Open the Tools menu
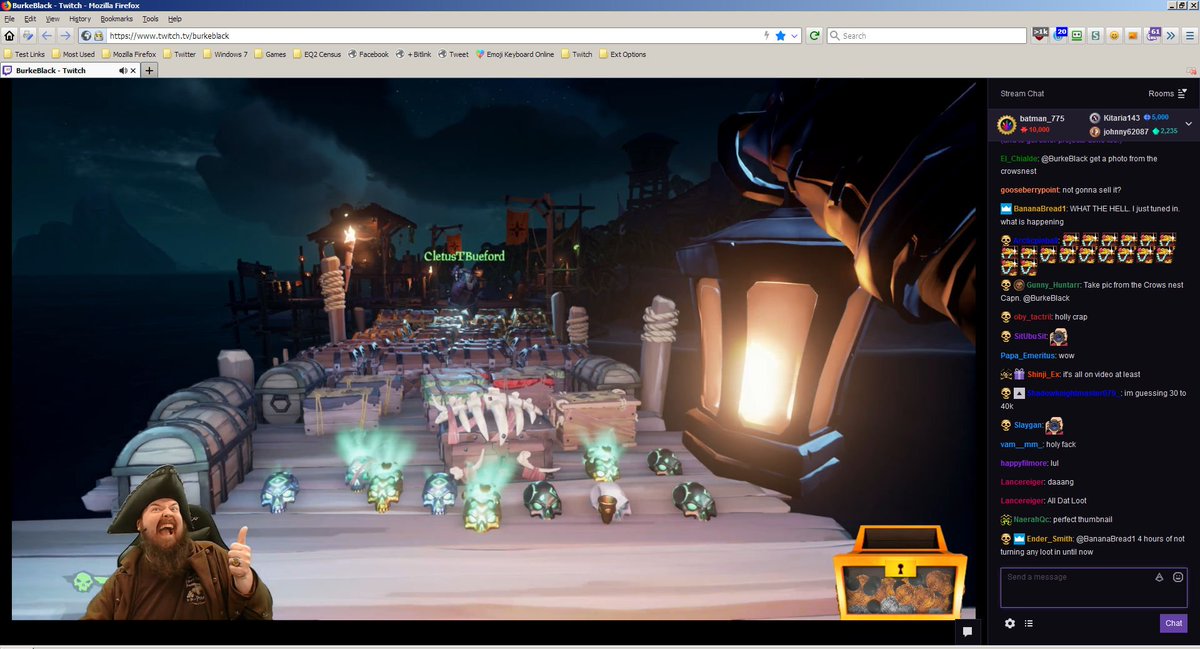The width and height of the screenshot is (1200, 649). pyautogui.click(x=150, y=19)
